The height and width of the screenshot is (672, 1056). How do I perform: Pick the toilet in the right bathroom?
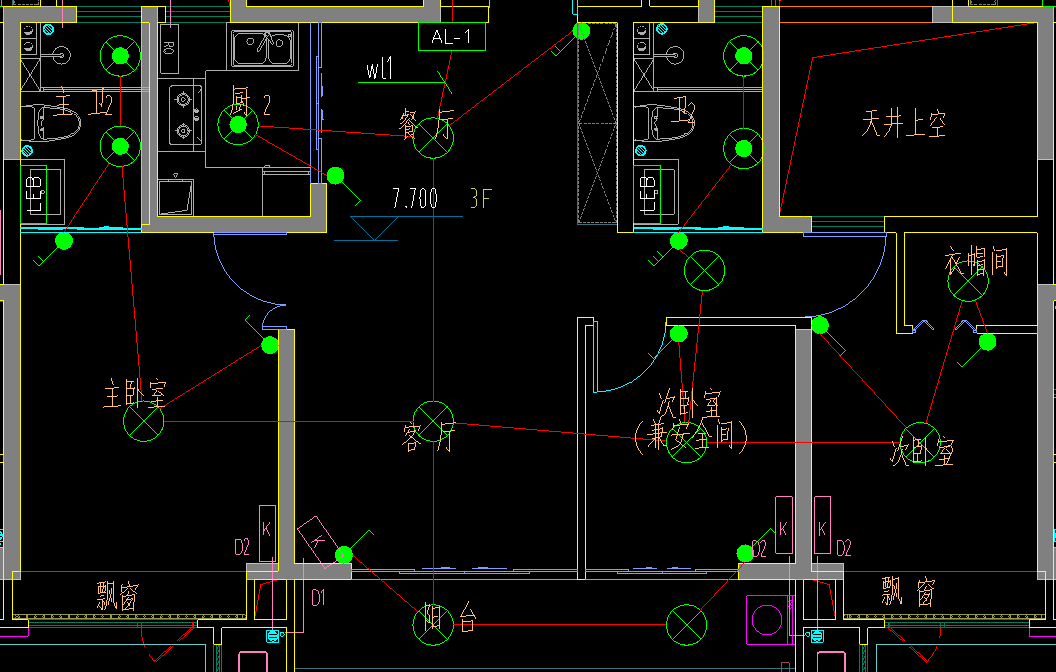coord(664,123)
